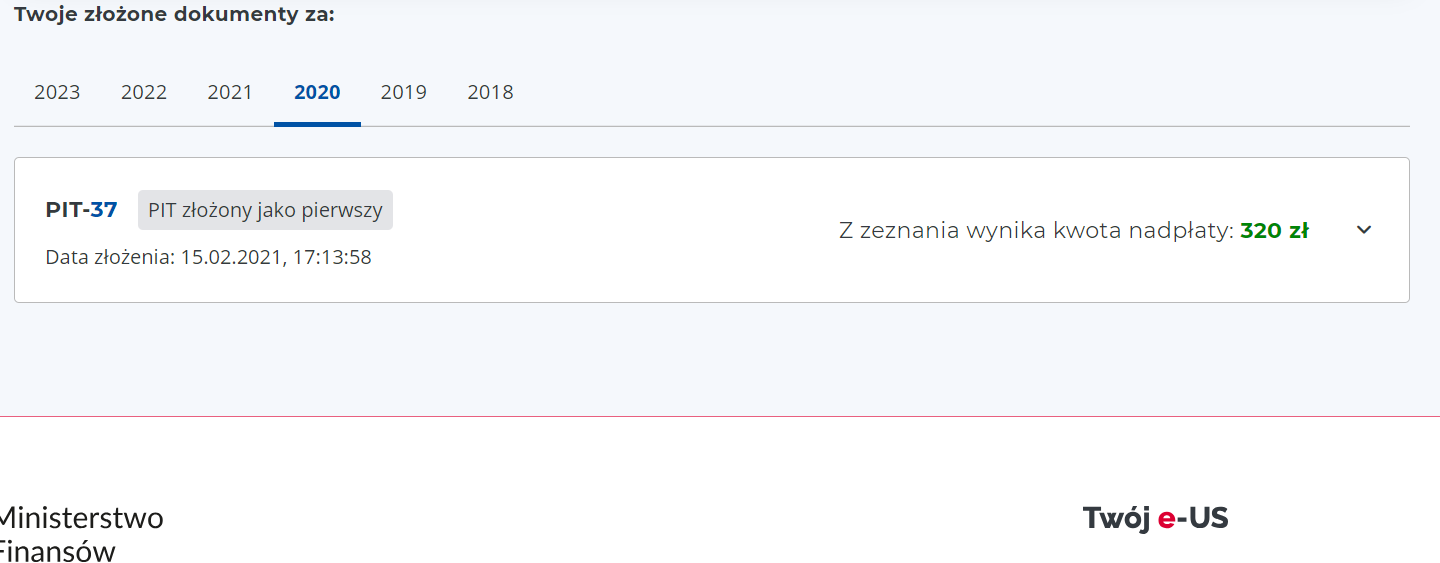Click the submission date 15.02.2021
Viewport: 1440px width, 563px height.
coord(231,258)
